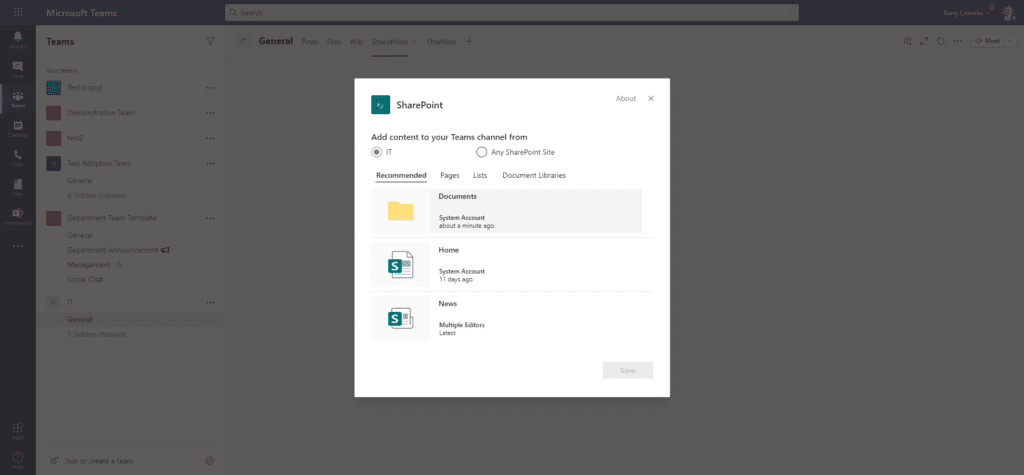Open more options for test2 team
The width and height of the screenshot is (1024, 475).
tap(210, 139)
